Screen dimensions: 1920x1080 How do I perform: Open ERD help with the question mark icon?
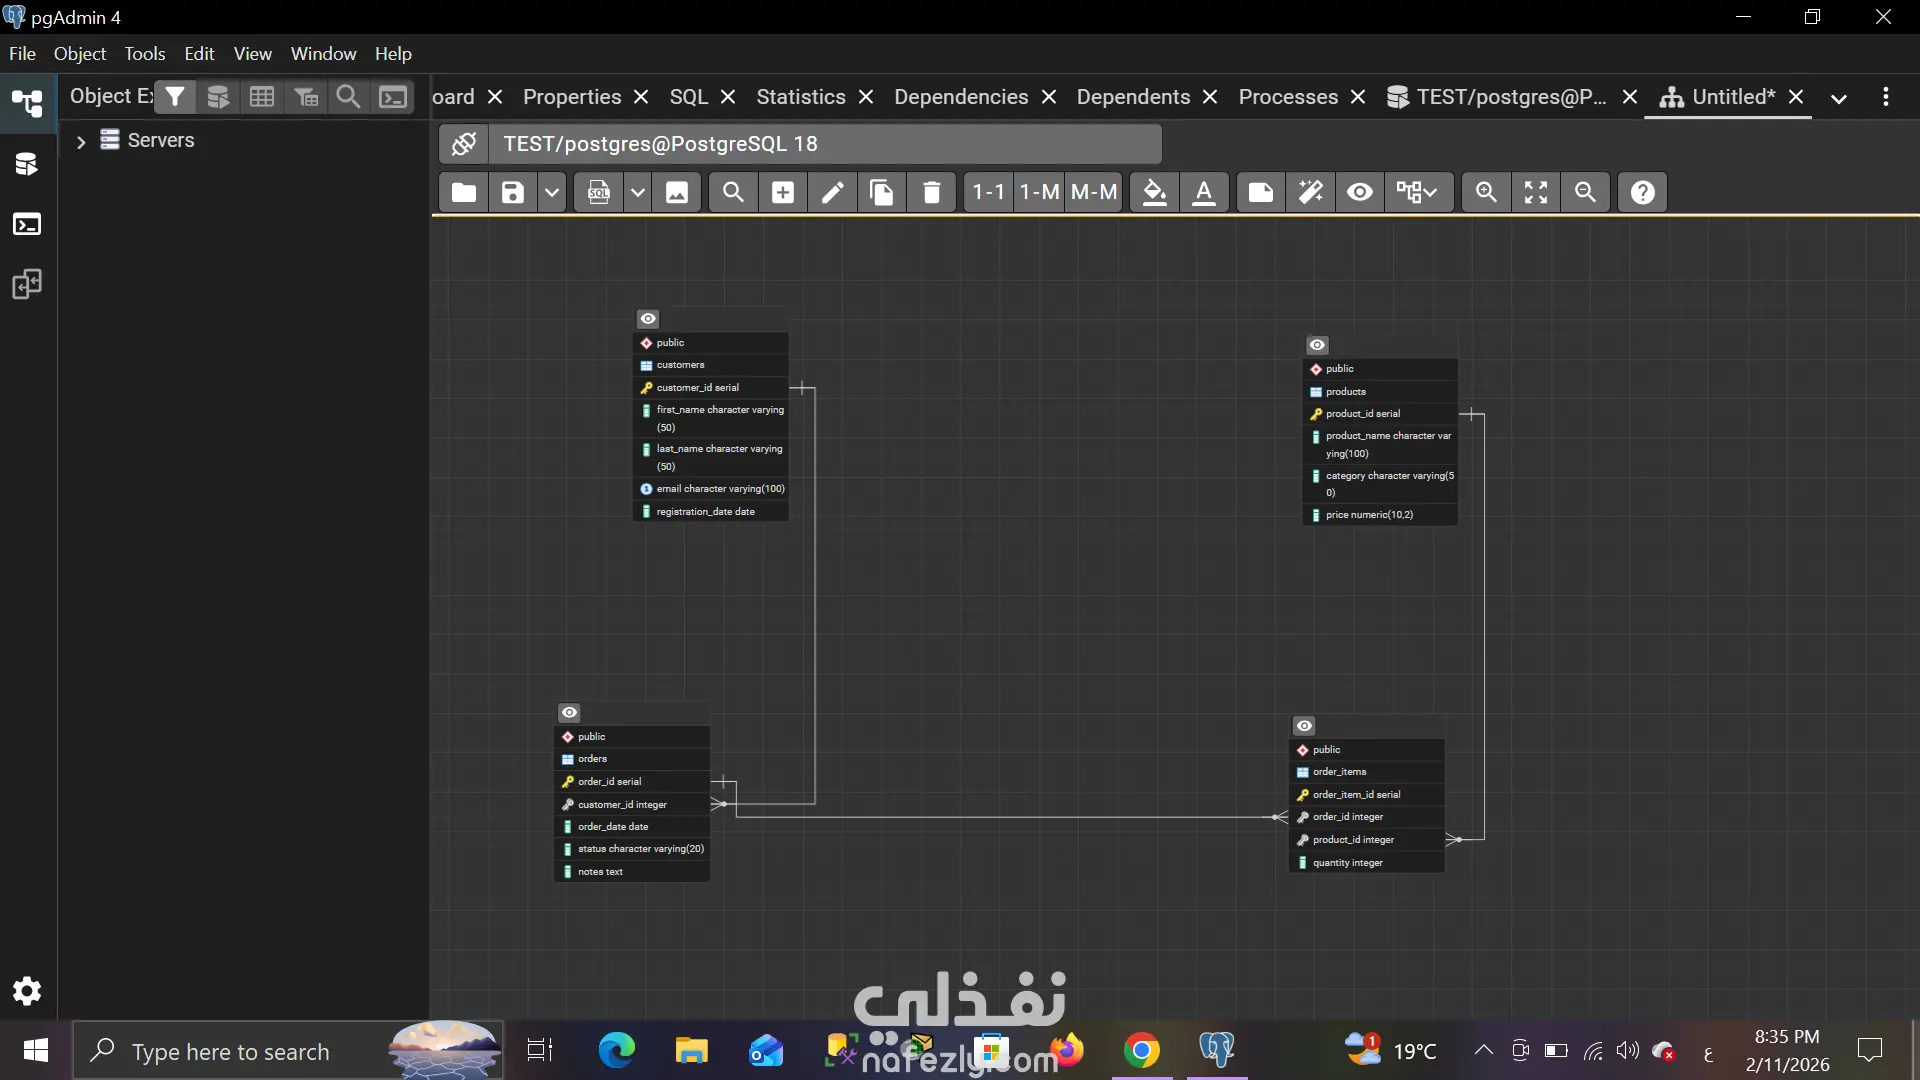pyautogui.click(x=1643, y=192)
